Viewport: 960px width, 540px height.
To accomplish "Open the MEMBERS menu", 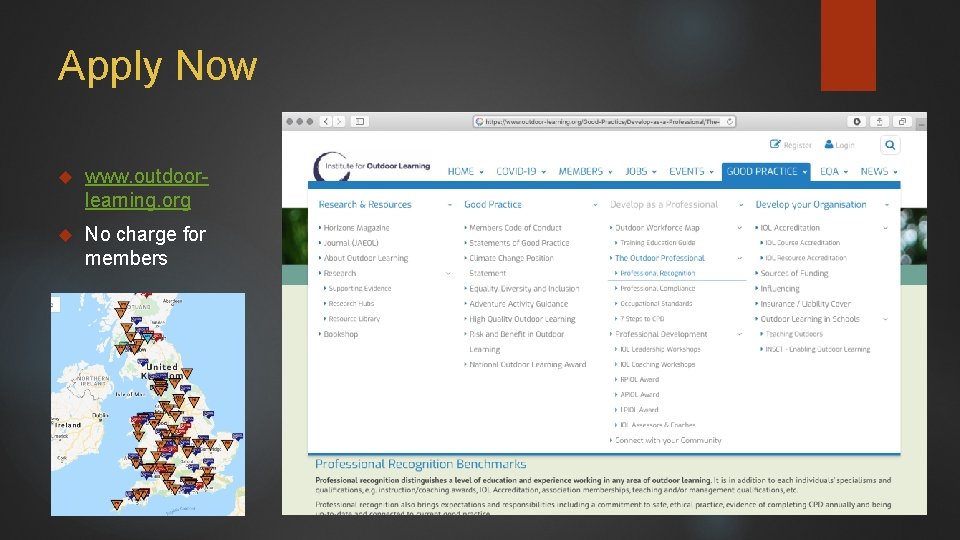I will (585, 171).
